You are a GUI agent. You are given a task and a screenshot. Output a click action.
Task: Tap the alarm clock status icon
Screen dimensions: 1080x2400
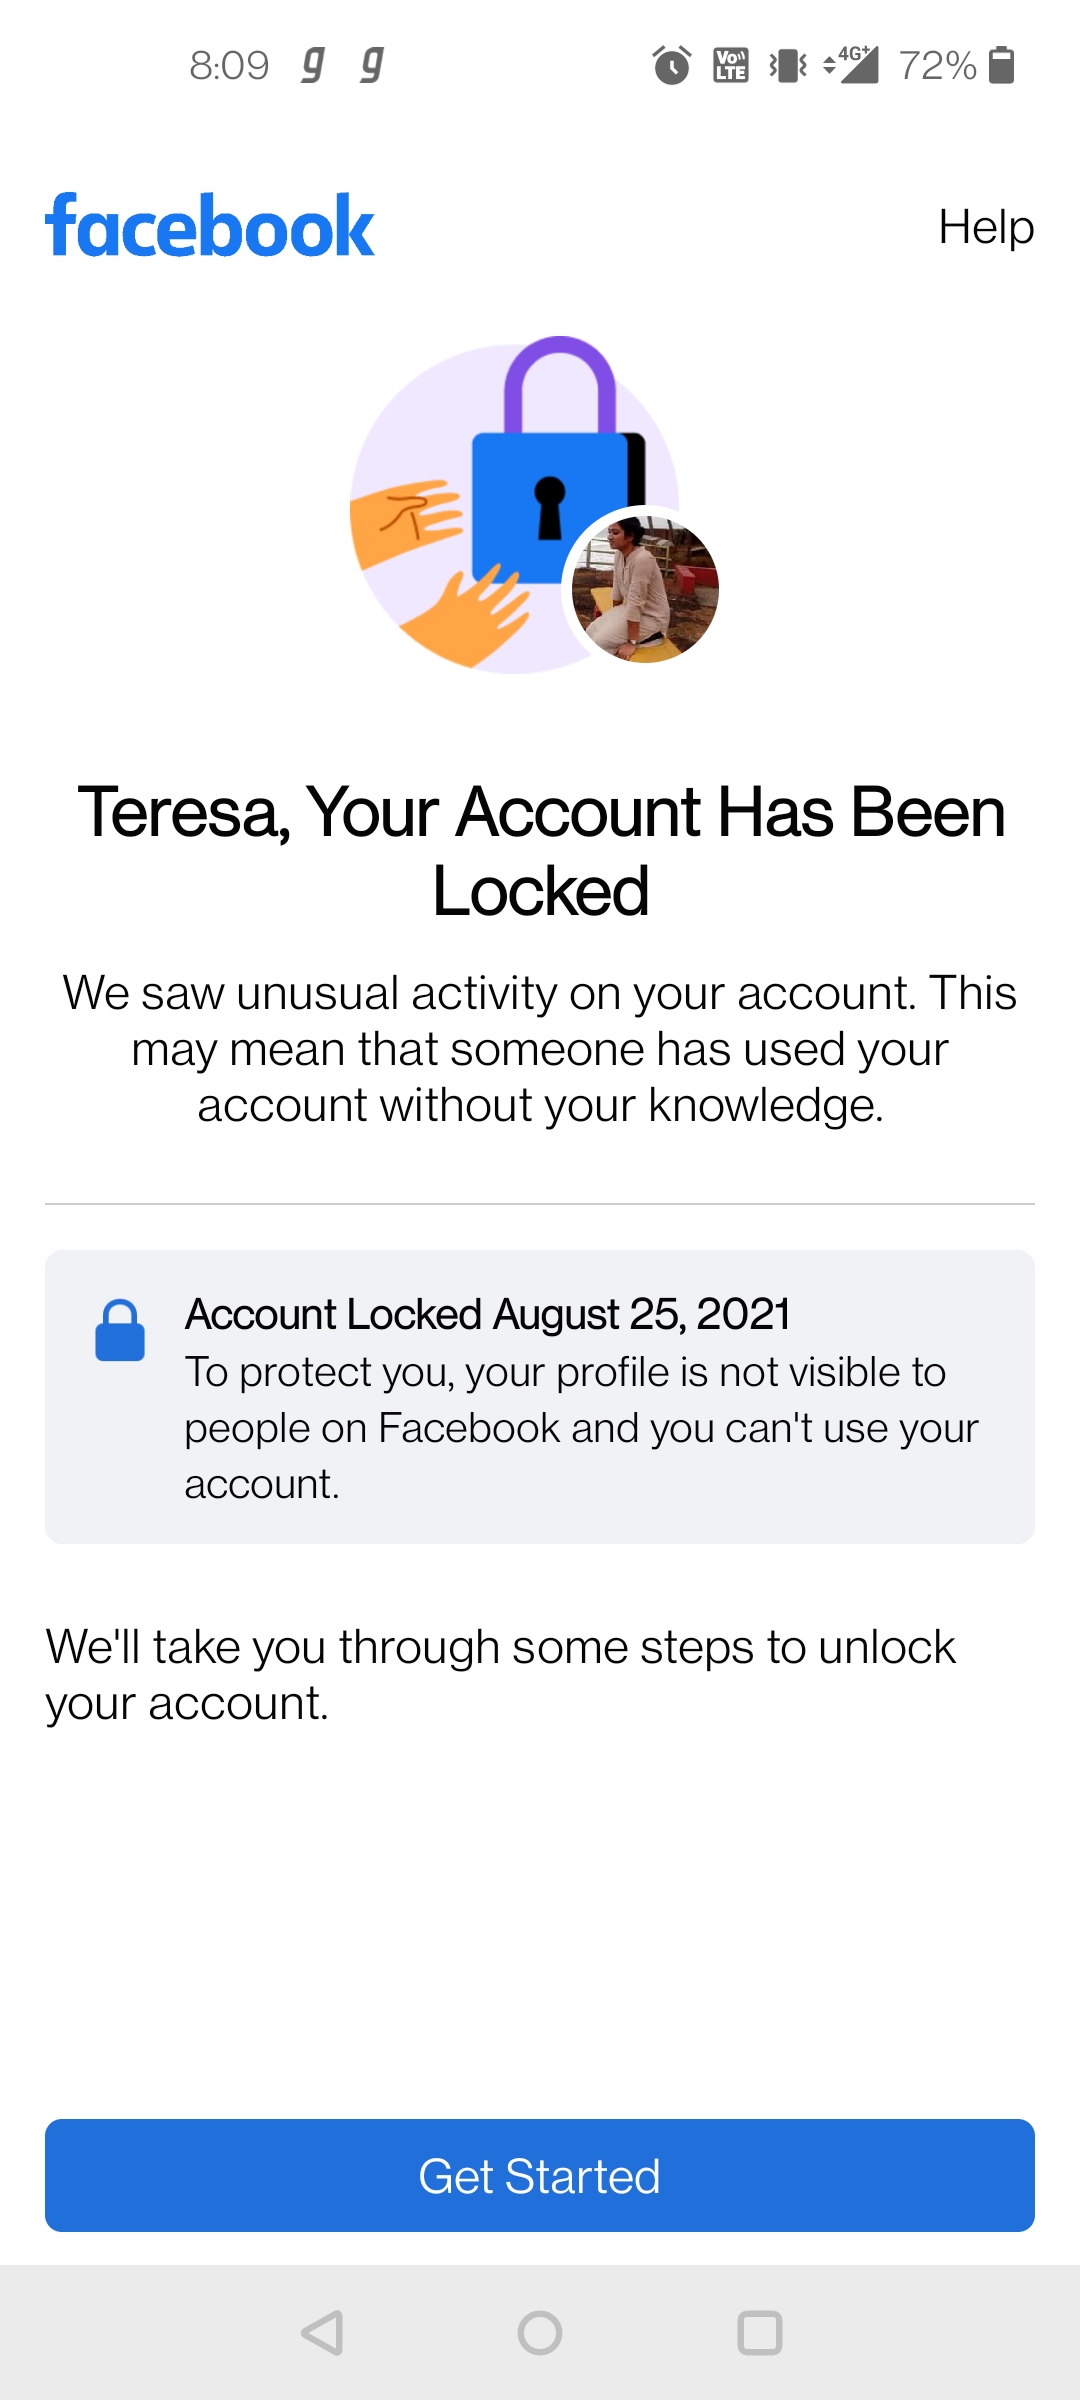point(671,66)
